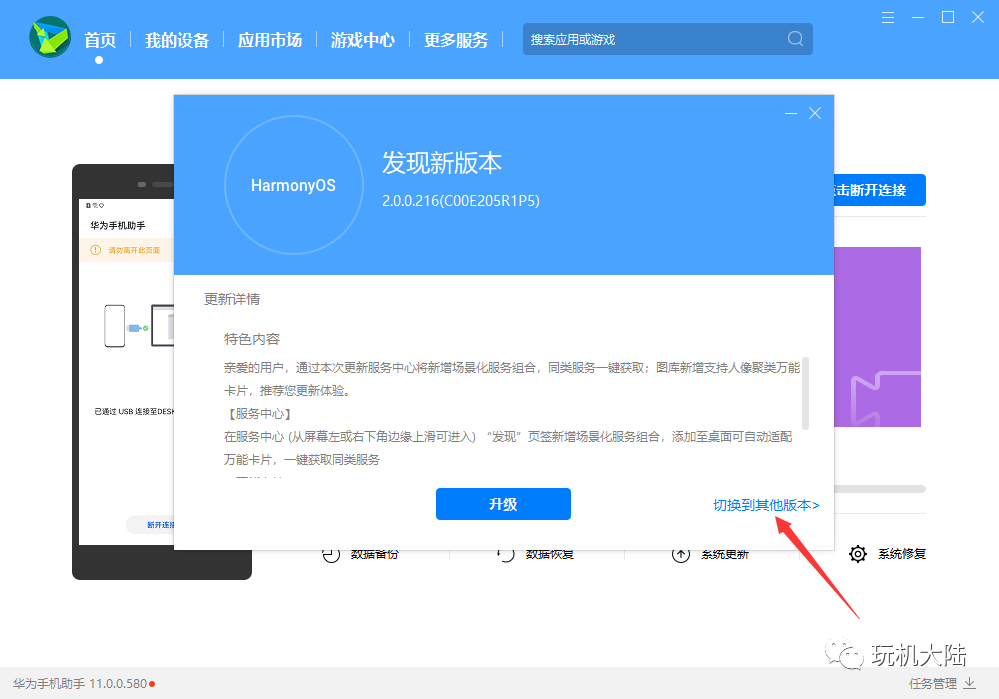Image resolution: width=999 pixels, height=699 pixels.
Task: Switch to the 我的设备 tab
Action: click(176, 40)
